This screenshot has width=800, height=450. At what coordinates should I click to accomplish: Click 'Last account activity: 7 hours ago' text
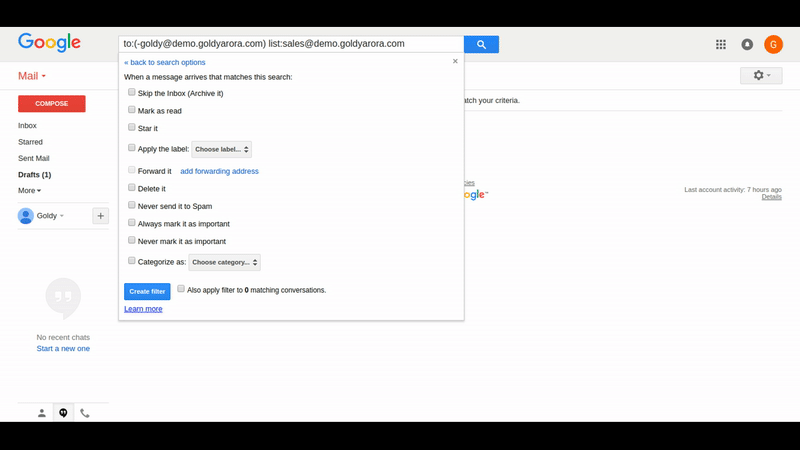point(733,189)
